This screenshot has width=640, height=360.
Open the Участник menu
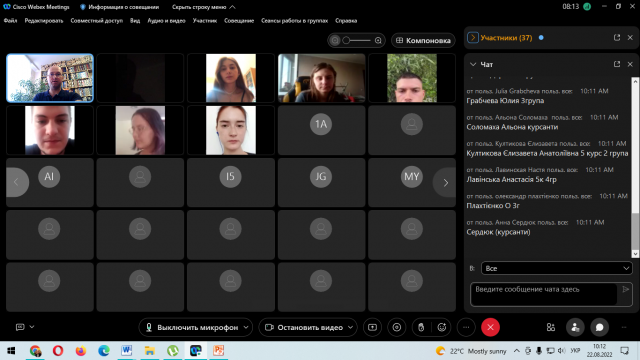pos(205,20)
